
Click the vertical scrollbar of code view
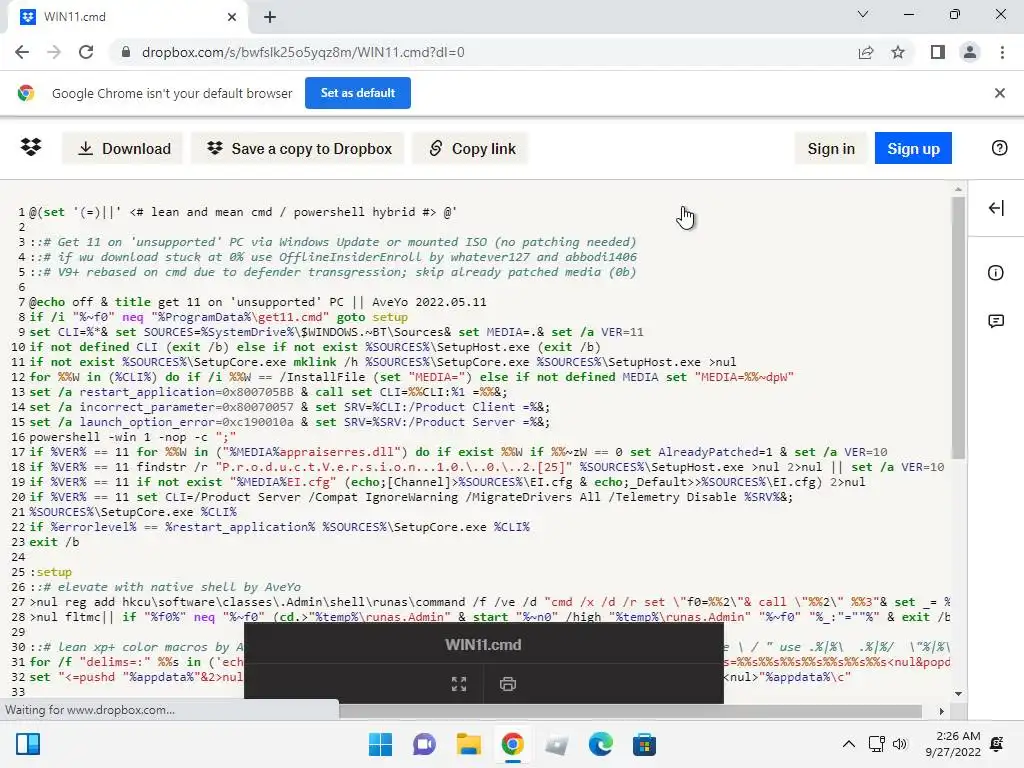pos(958,327)
